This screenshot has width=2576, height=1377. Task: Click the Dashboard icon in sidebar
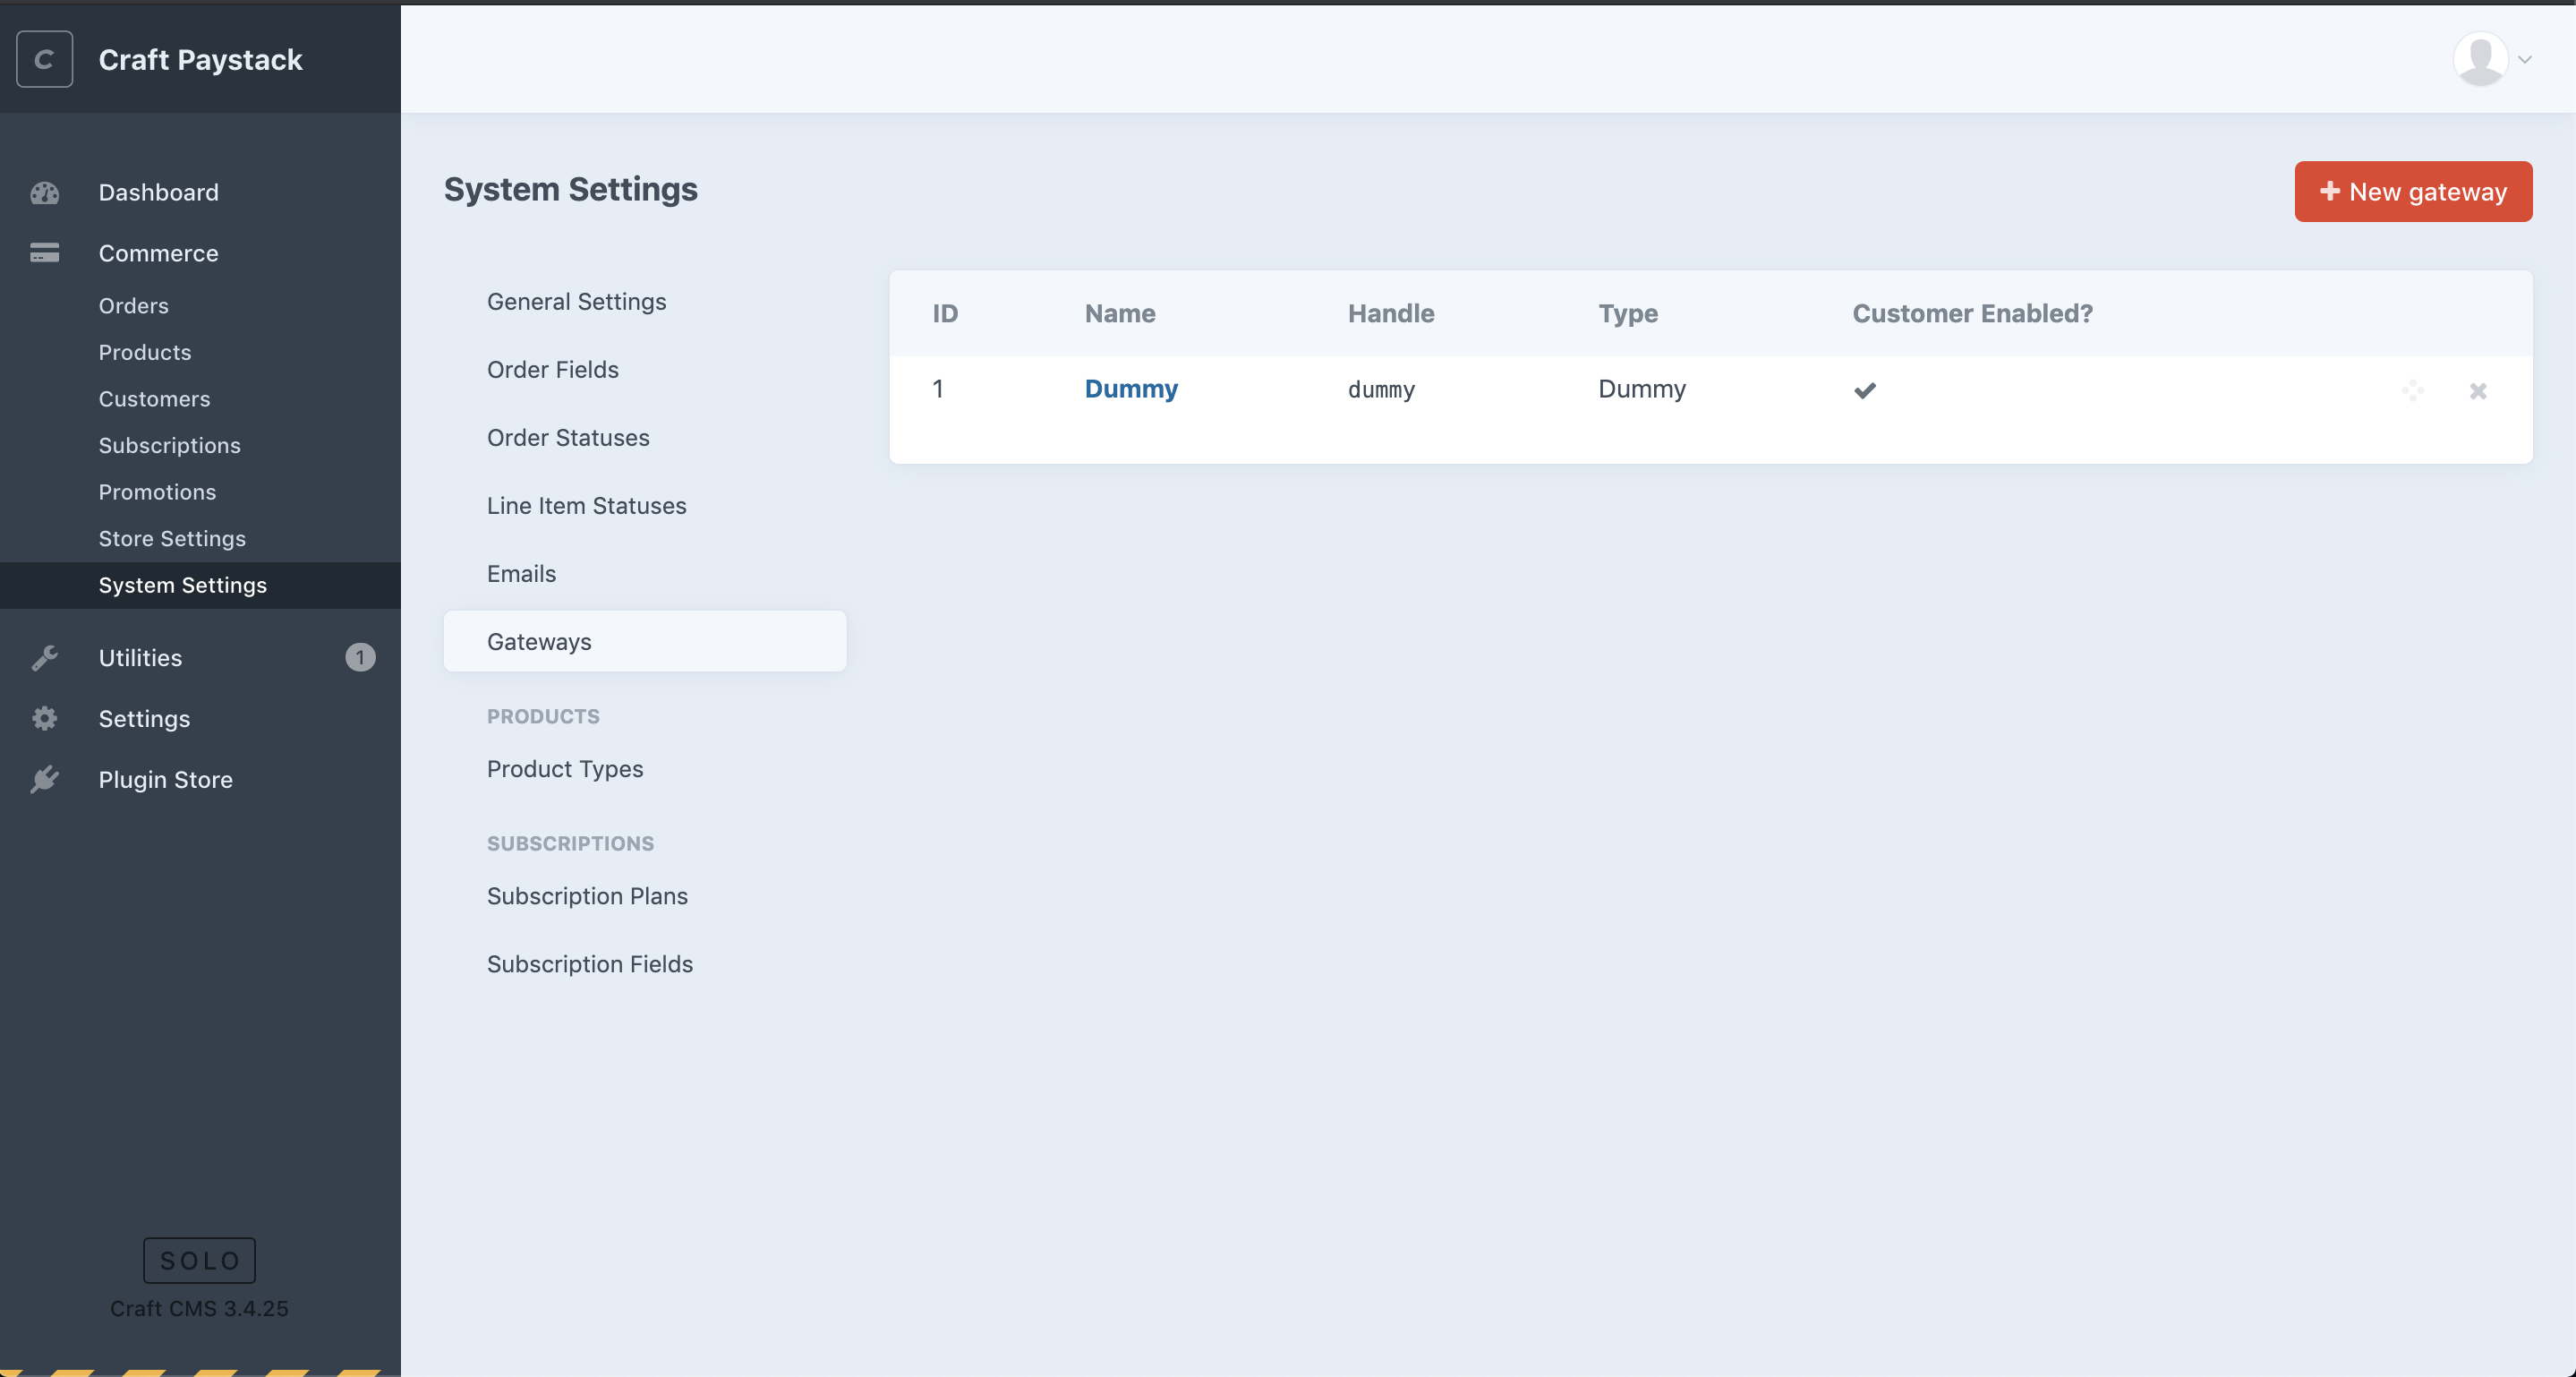click(x=44, y=191)
